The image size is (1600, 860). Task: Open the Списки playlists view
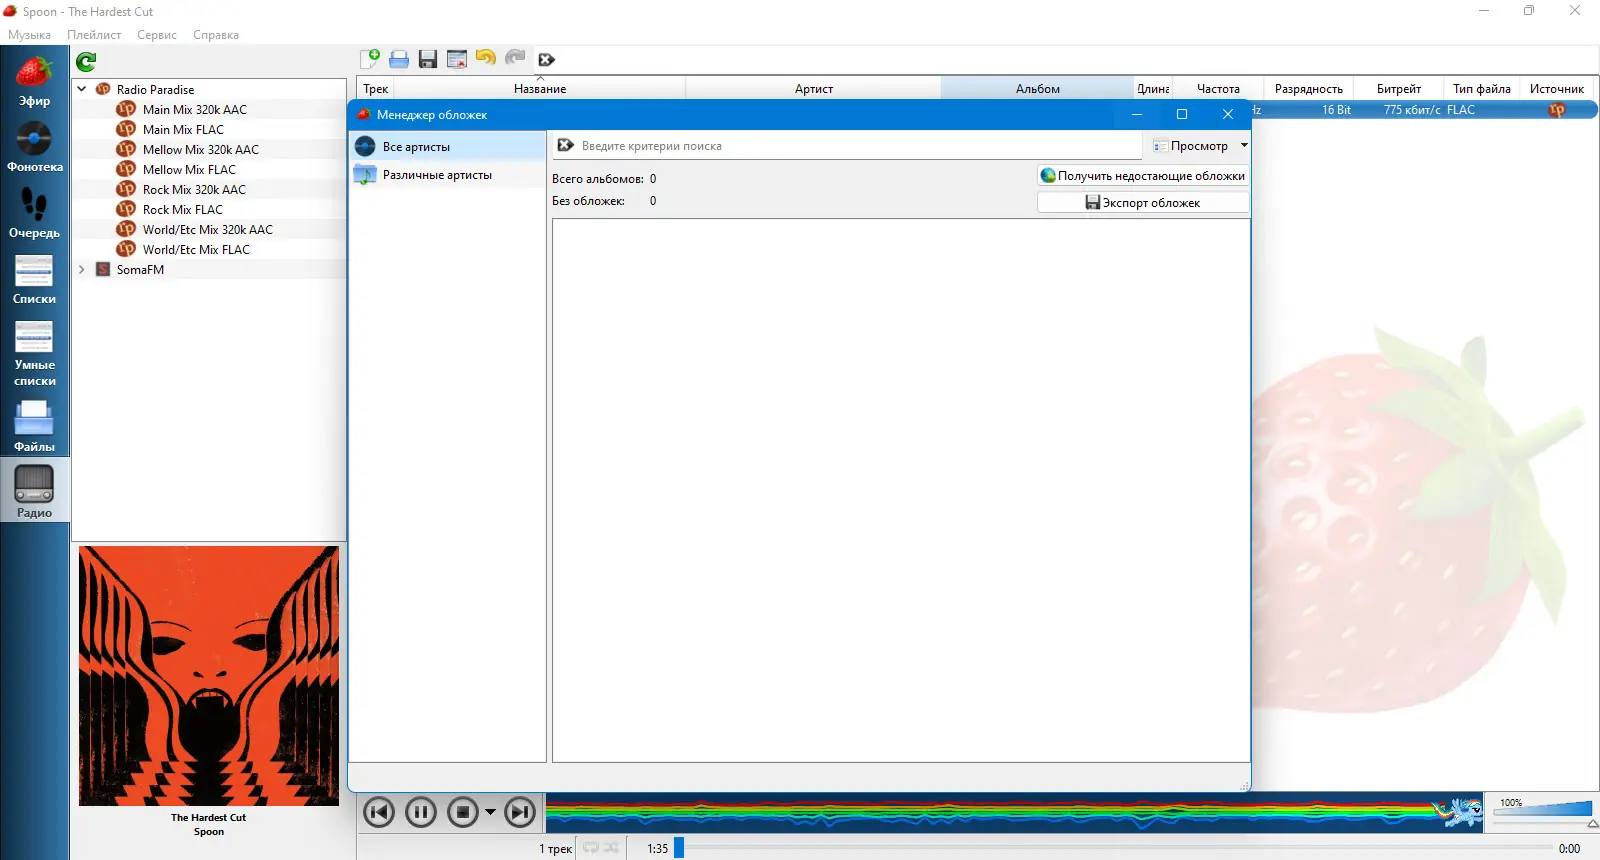(34, 280)
